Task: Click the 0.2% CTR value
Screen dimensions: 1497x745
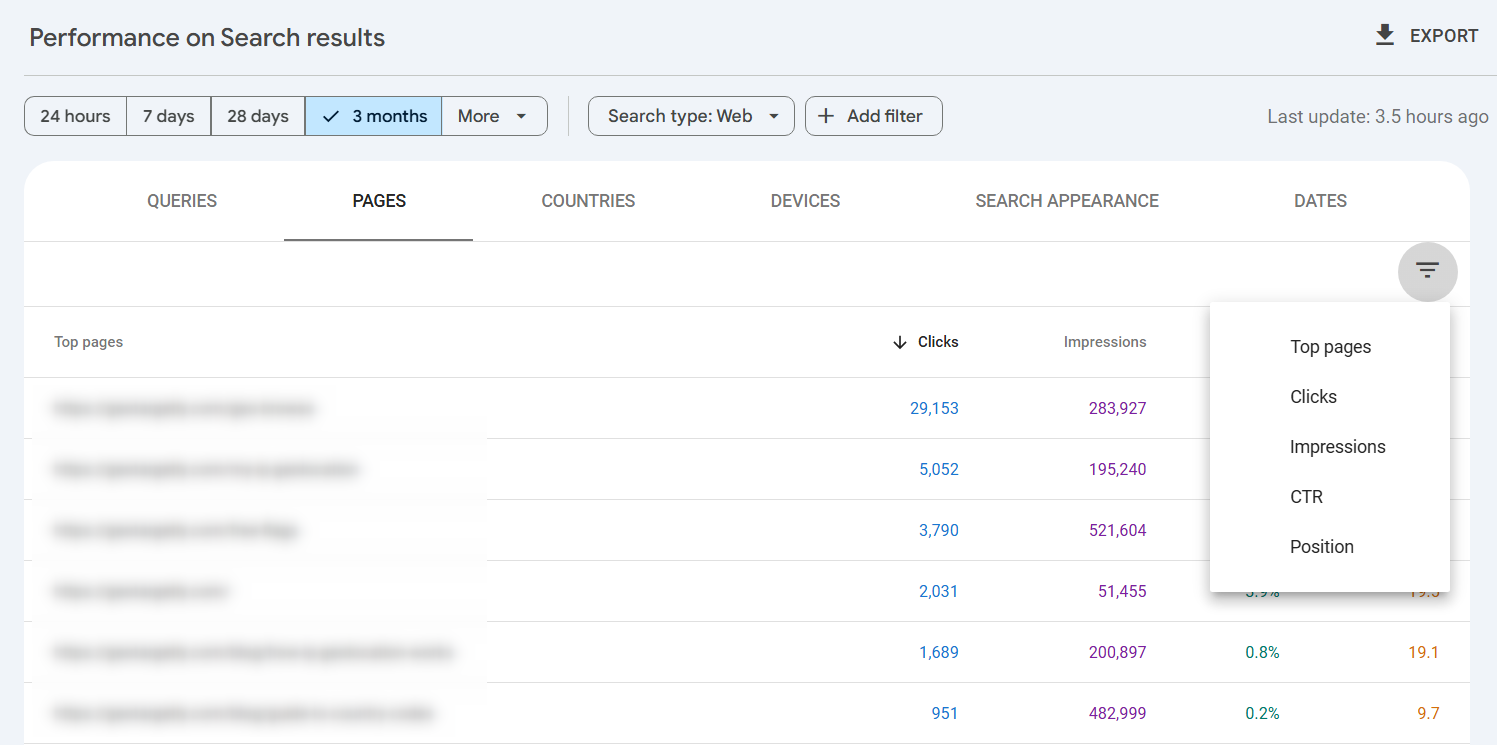Action: [x=1262, y=713]
